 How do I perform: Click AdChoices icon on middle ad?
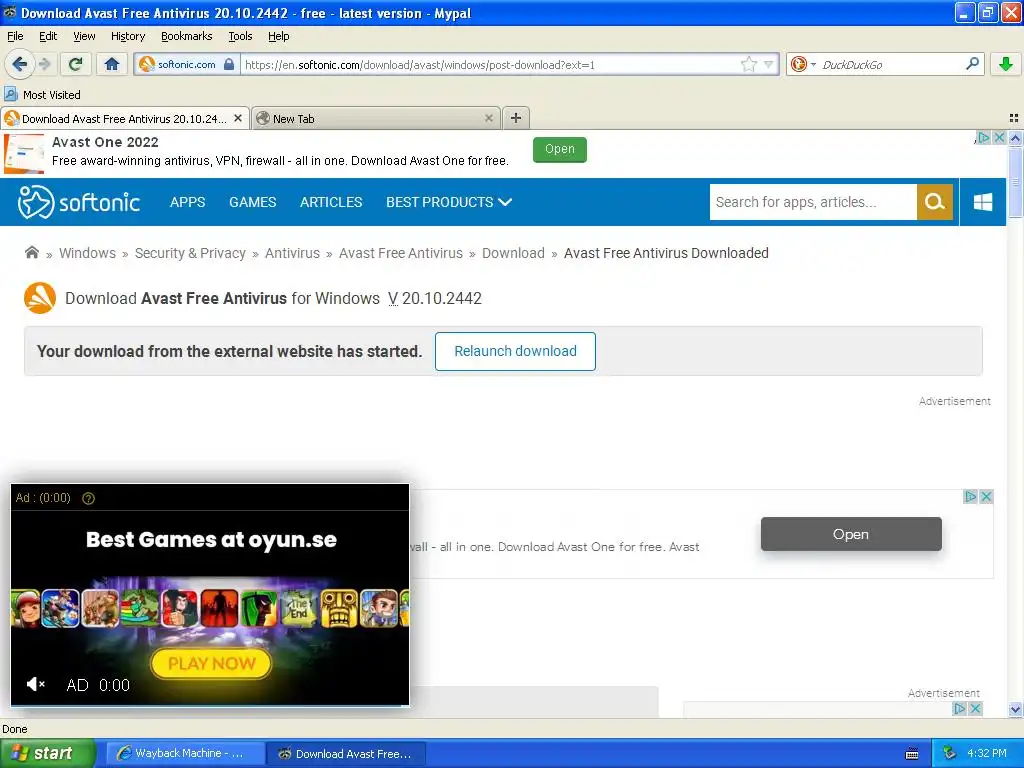tap(970, 496)
